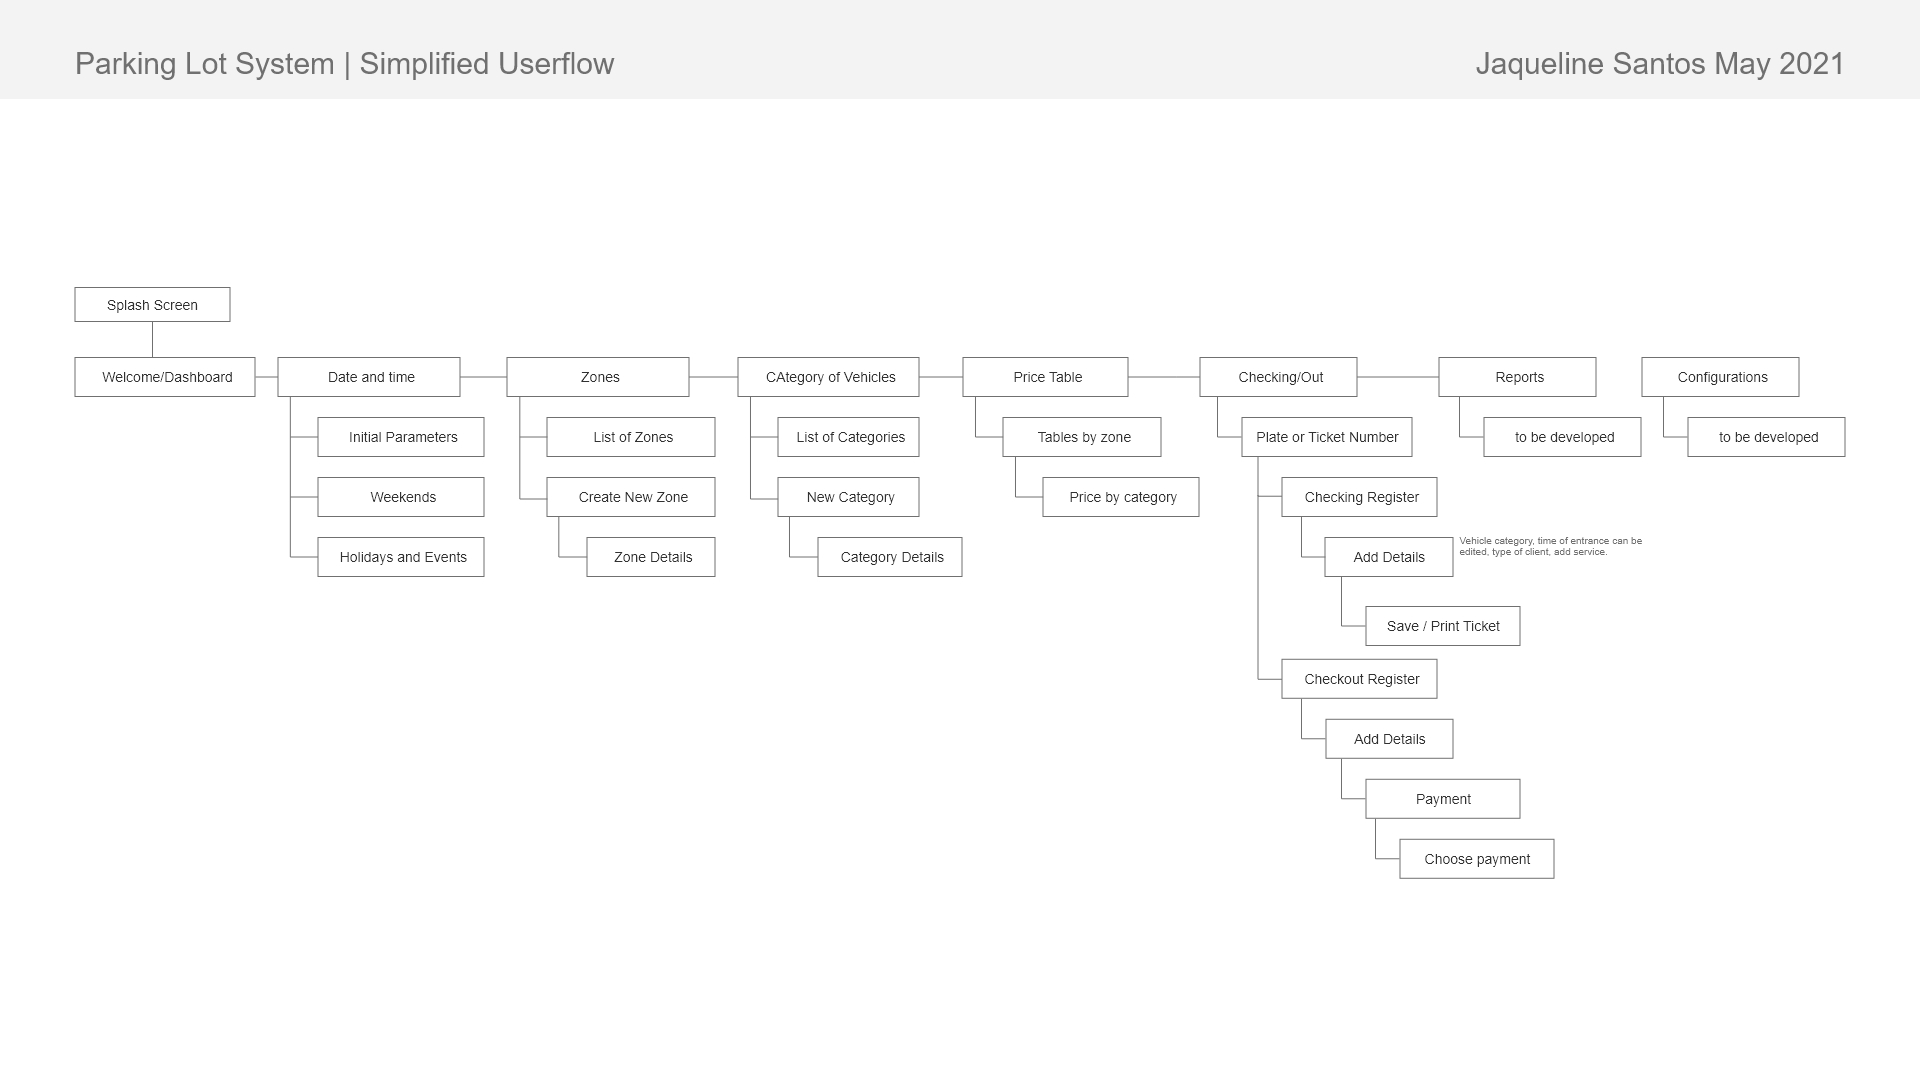This screenshot has width=1920, height=1080.
Task: Click 'to be developed' under Configurations
Action: (1766, 437)
